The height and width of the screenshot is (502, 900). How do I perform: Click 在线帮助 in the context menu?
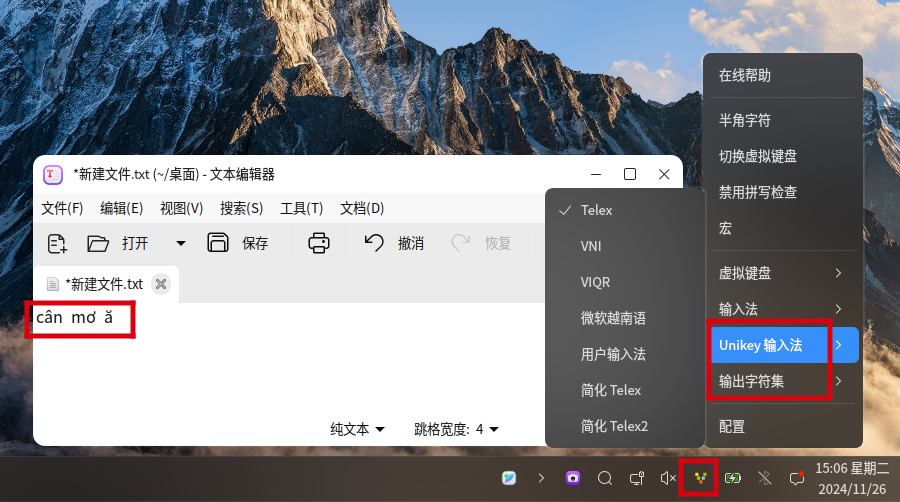click(x=745, y=76)
